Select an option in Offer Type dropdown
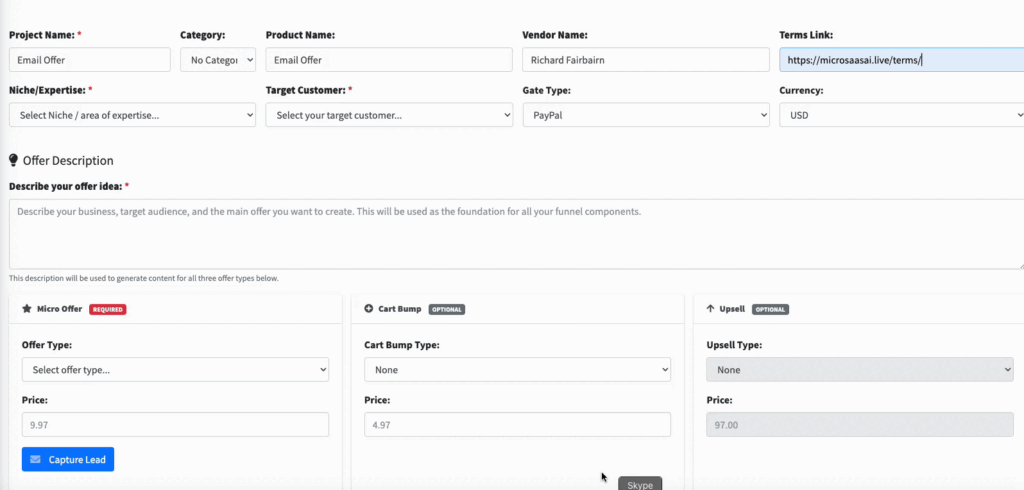The image size is (1024, 490). click(x=175, y=370)
